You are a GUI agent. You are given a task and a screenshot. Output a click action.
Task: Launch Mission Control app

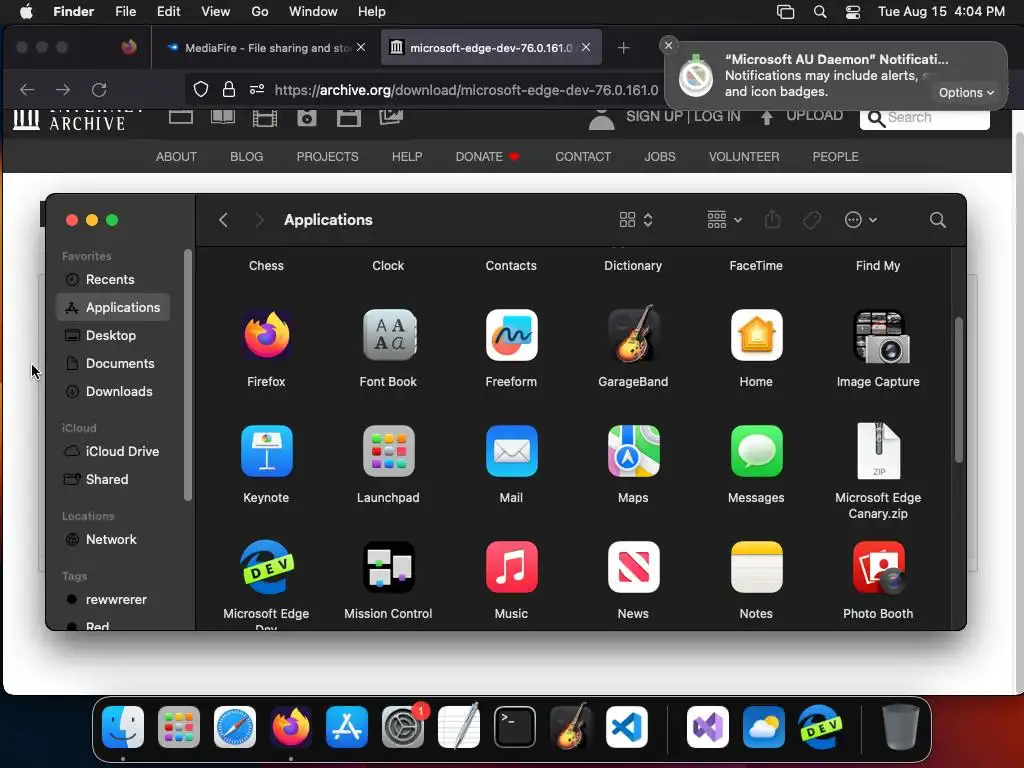point(389,567)
